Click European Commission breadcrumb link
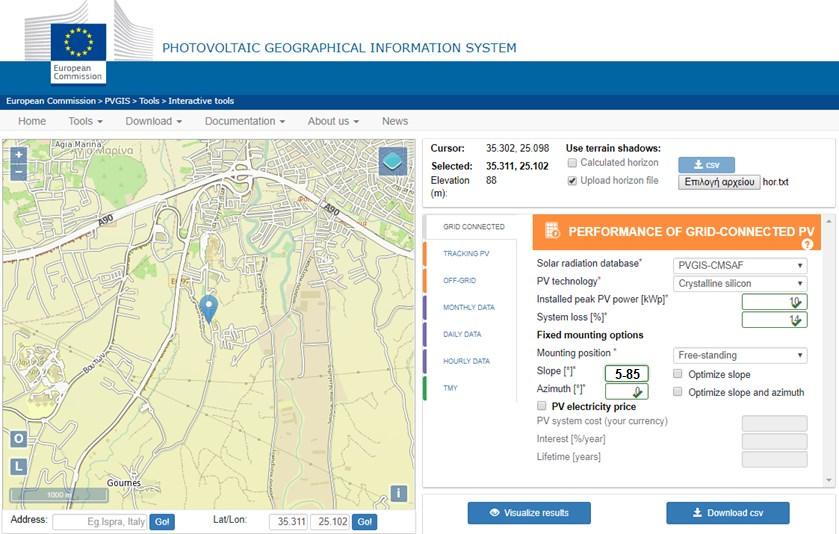Screen dimensions: 839x534 click(51, 101)
